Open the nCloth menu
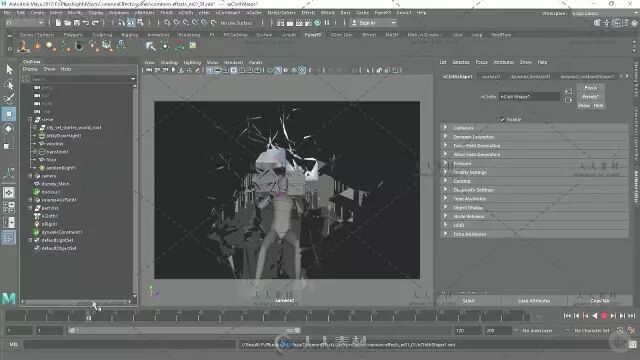 [186, 13]
